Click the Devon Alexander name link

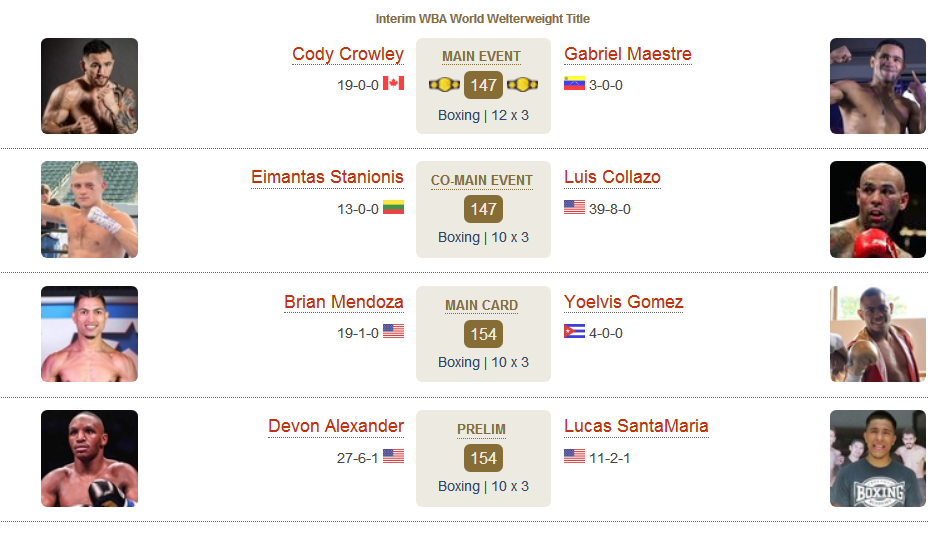coord(335,426)
